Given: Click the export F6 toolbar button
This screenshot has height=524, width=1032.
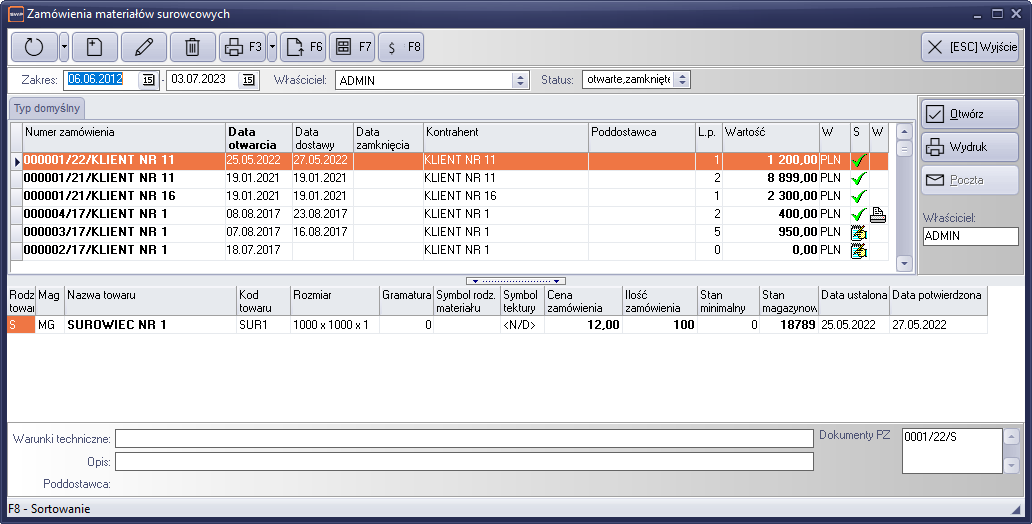Looking at the screenshot, I should tap(303, 47).
